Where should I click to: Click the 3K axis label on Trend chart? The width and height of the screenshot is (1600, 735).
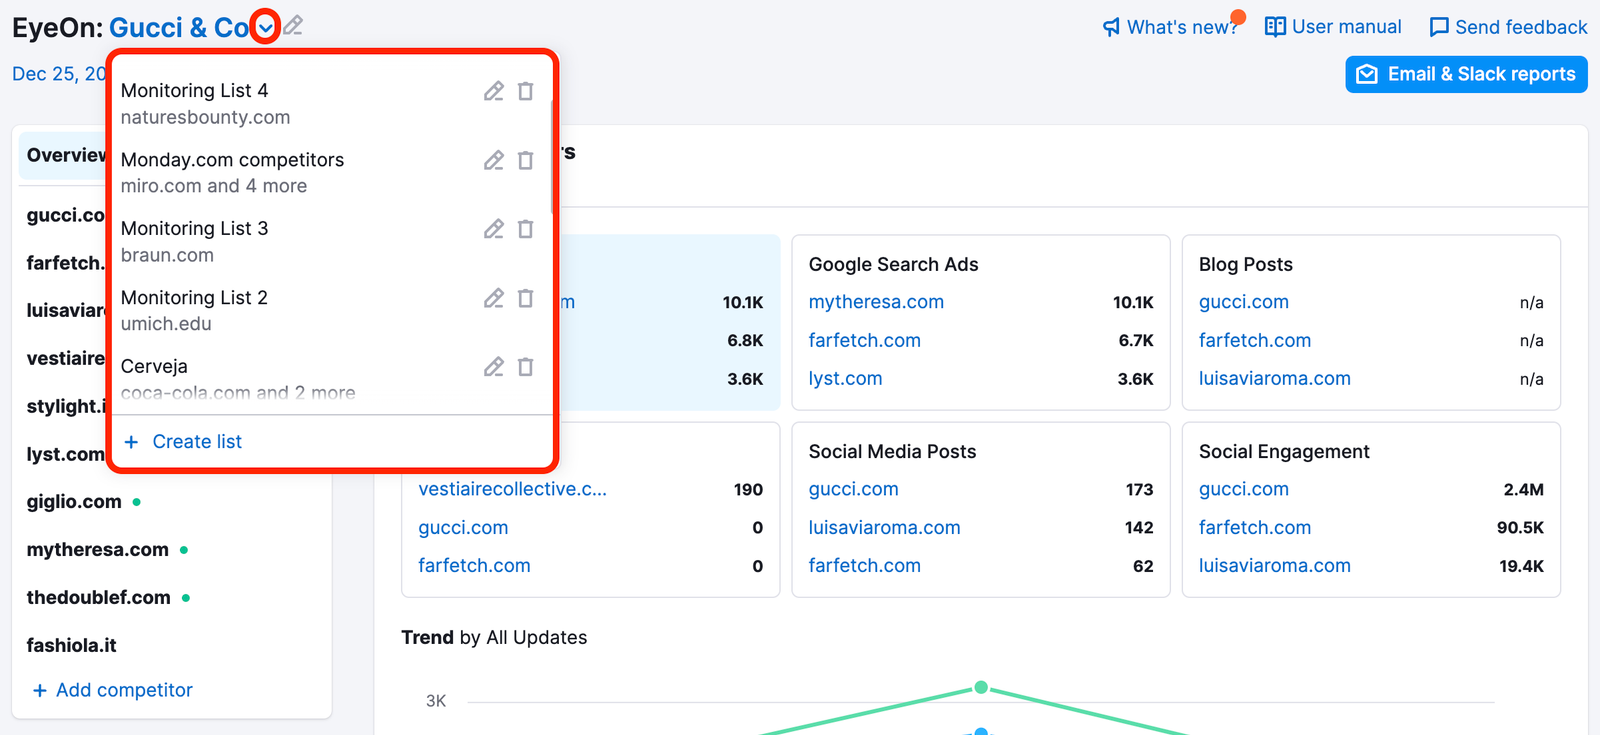[x=436, y=701]
